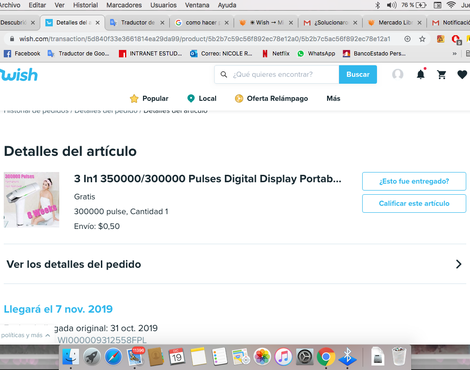The width and height of the screenshot is (470, 370).
Task: Open Contacts app in the dock
Action: coord(156,357)
